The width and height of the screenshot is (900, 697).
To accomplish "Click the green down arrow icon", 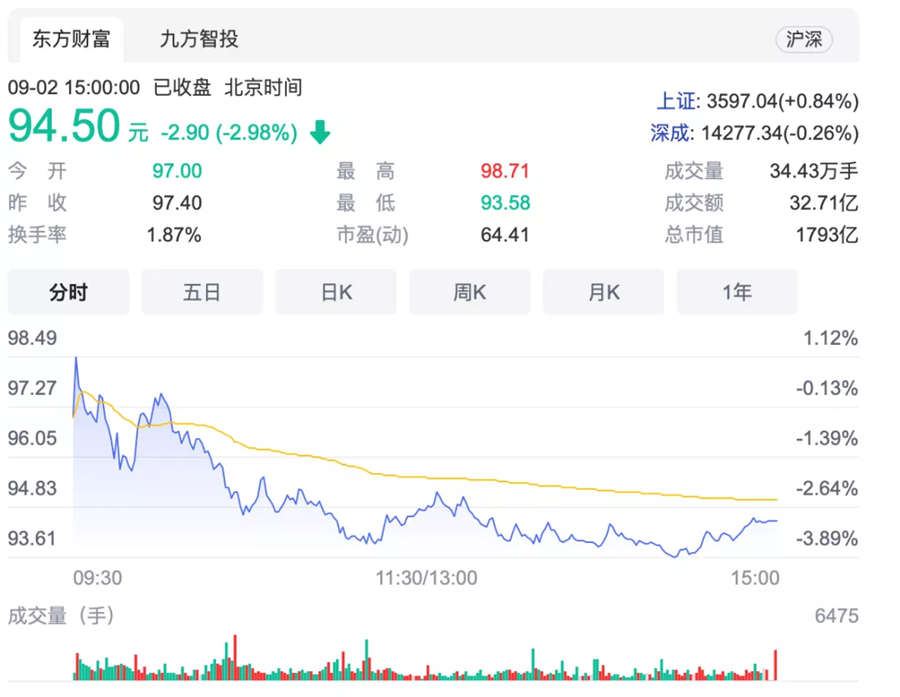I will [320, 132].
